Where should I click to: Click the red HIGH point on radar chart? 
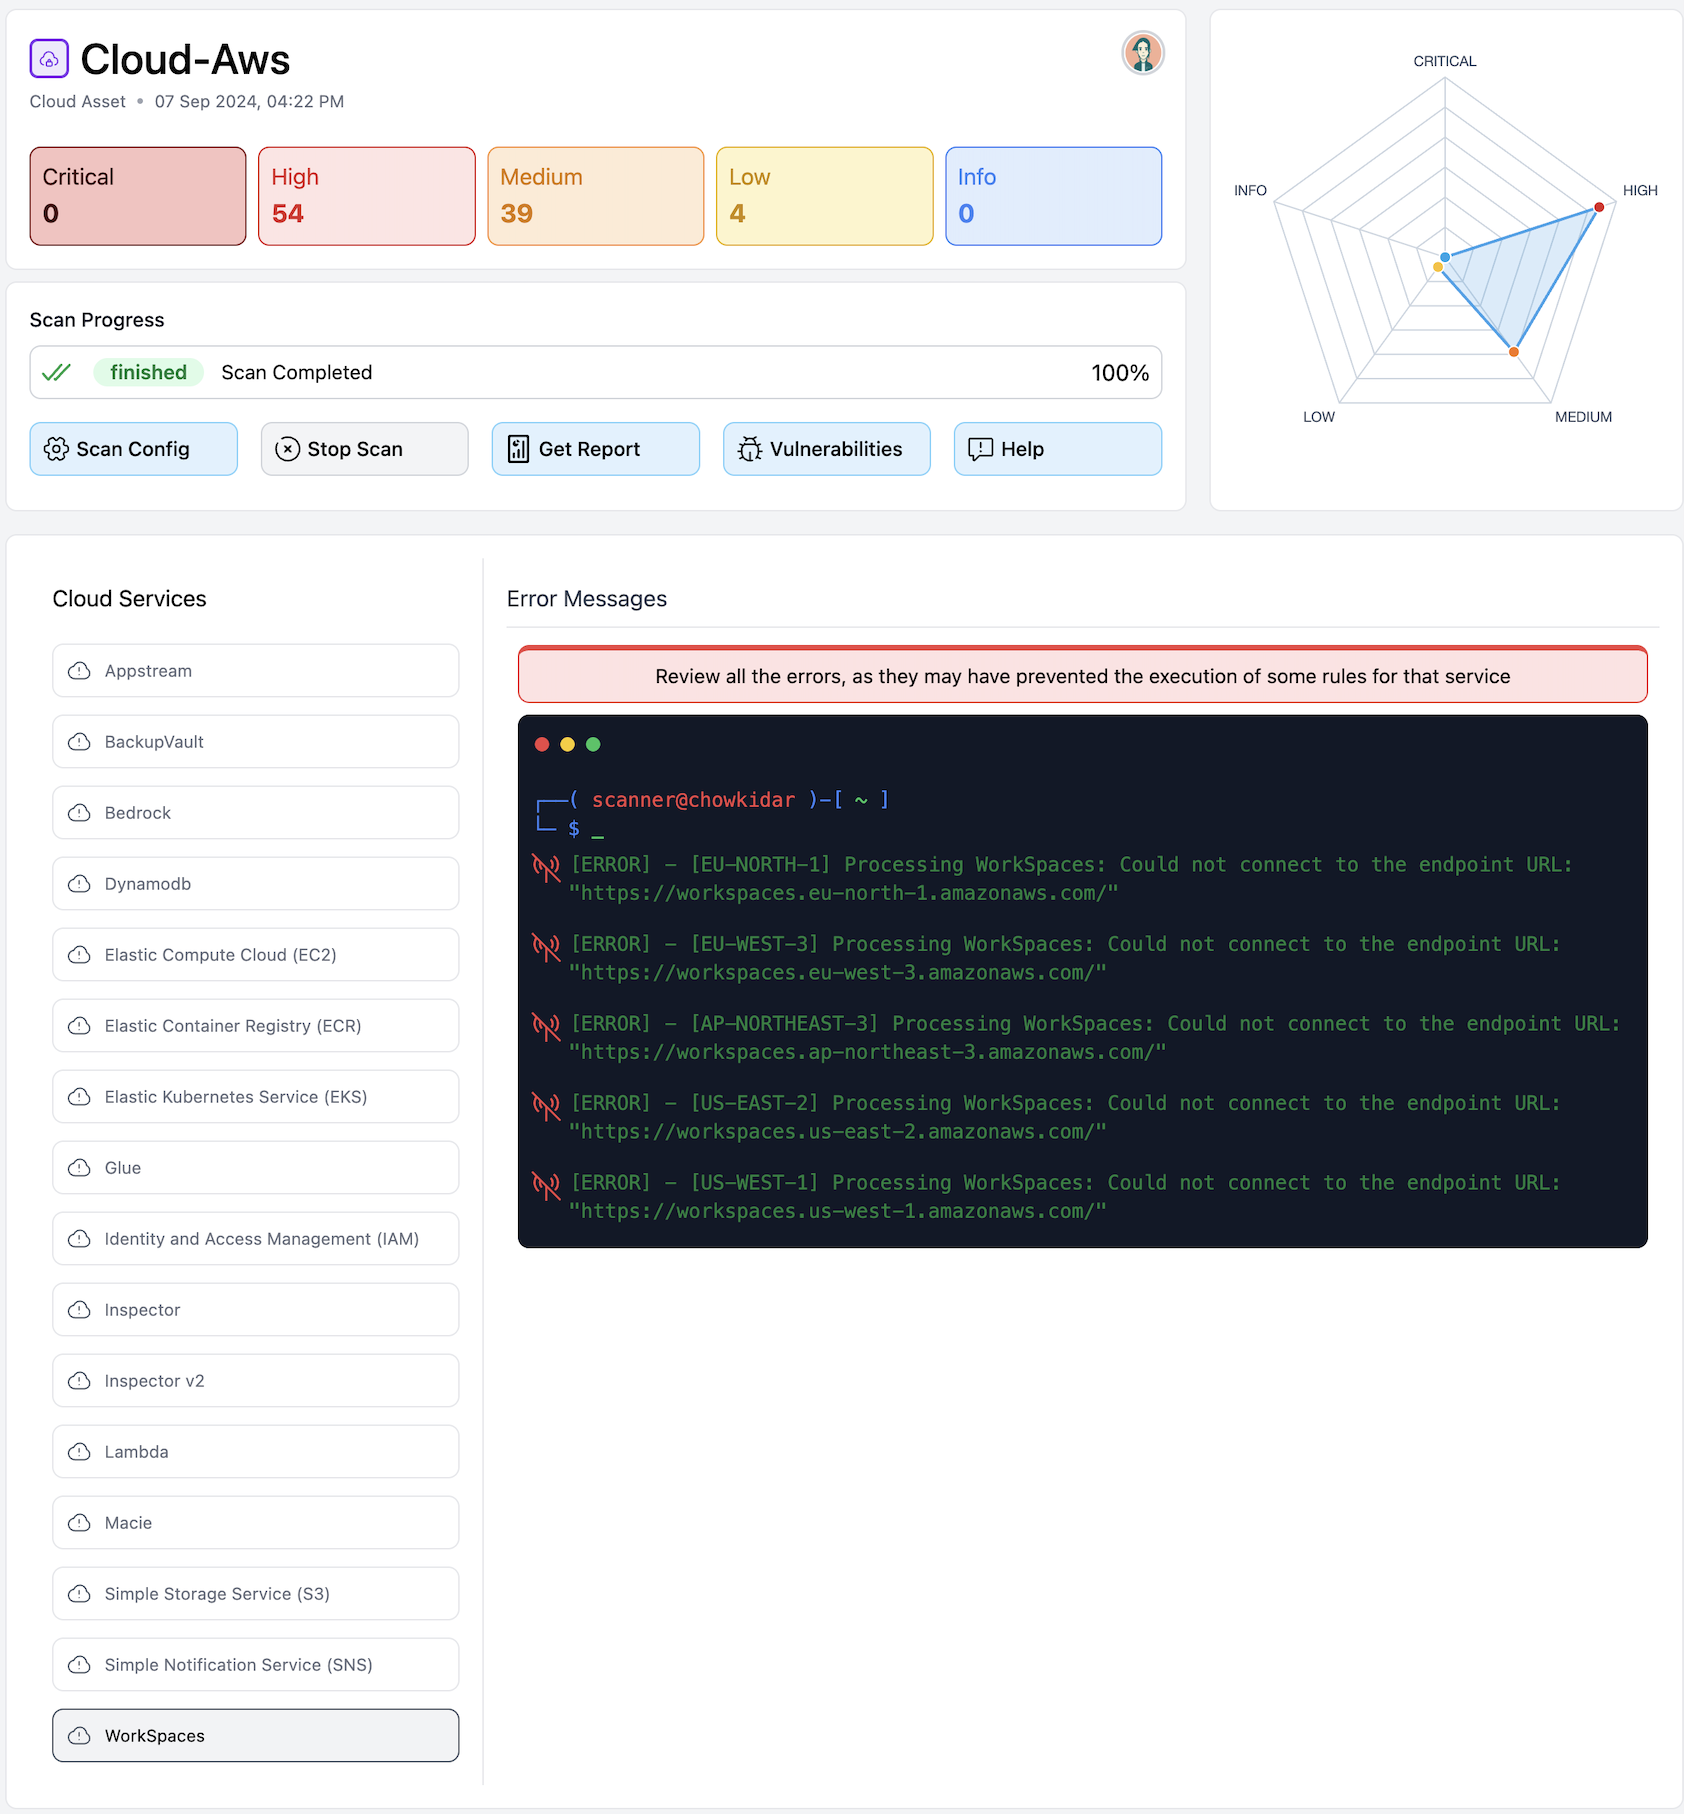(x=1599, y=207)
